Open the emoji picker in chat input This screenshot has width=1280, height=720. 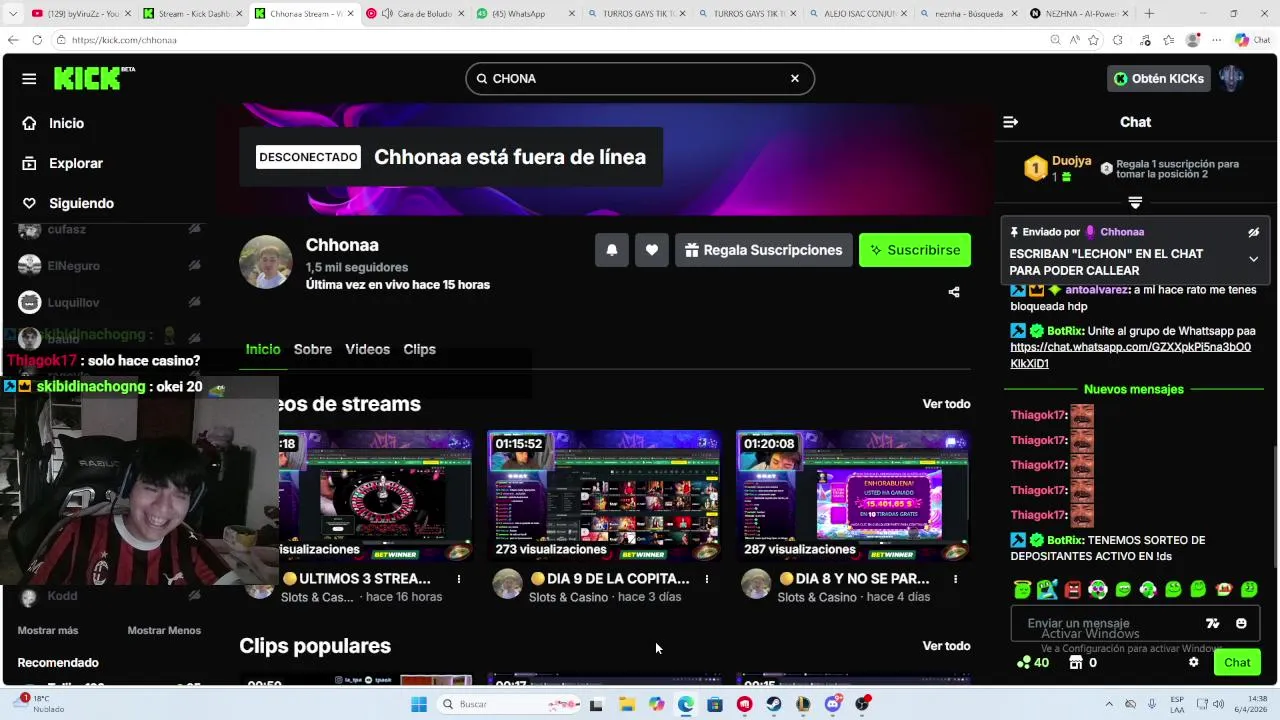[1241, 623]
